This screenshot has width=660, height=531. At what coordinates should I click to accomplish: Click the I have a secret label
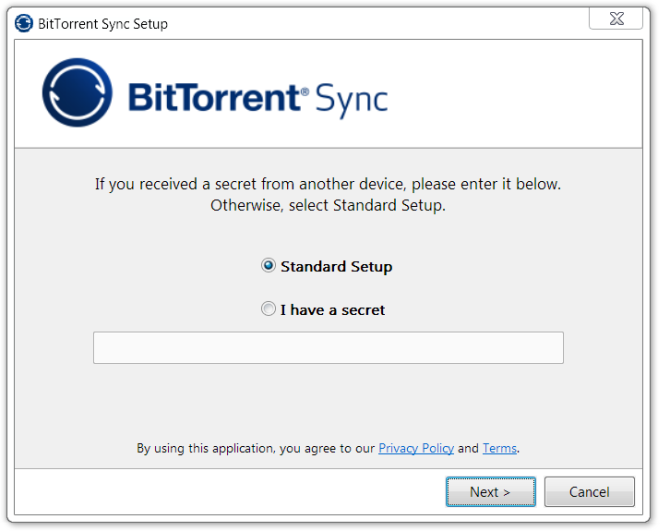[333, 310]
